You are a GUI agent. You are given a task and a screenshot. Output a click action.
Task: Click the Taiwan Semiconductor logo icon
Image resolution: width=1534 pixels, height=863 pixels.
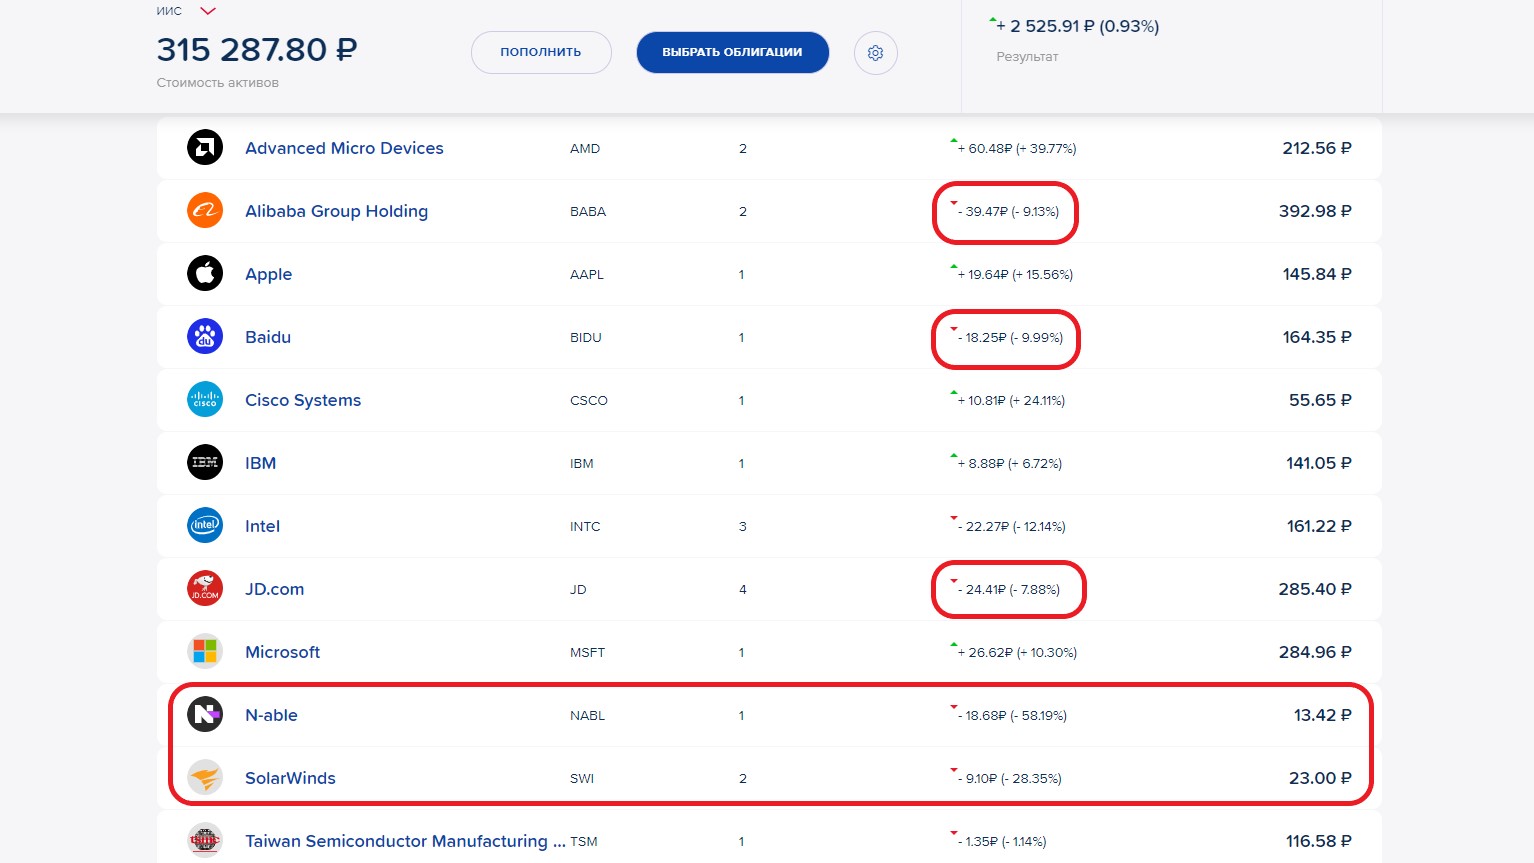(205, 841)
